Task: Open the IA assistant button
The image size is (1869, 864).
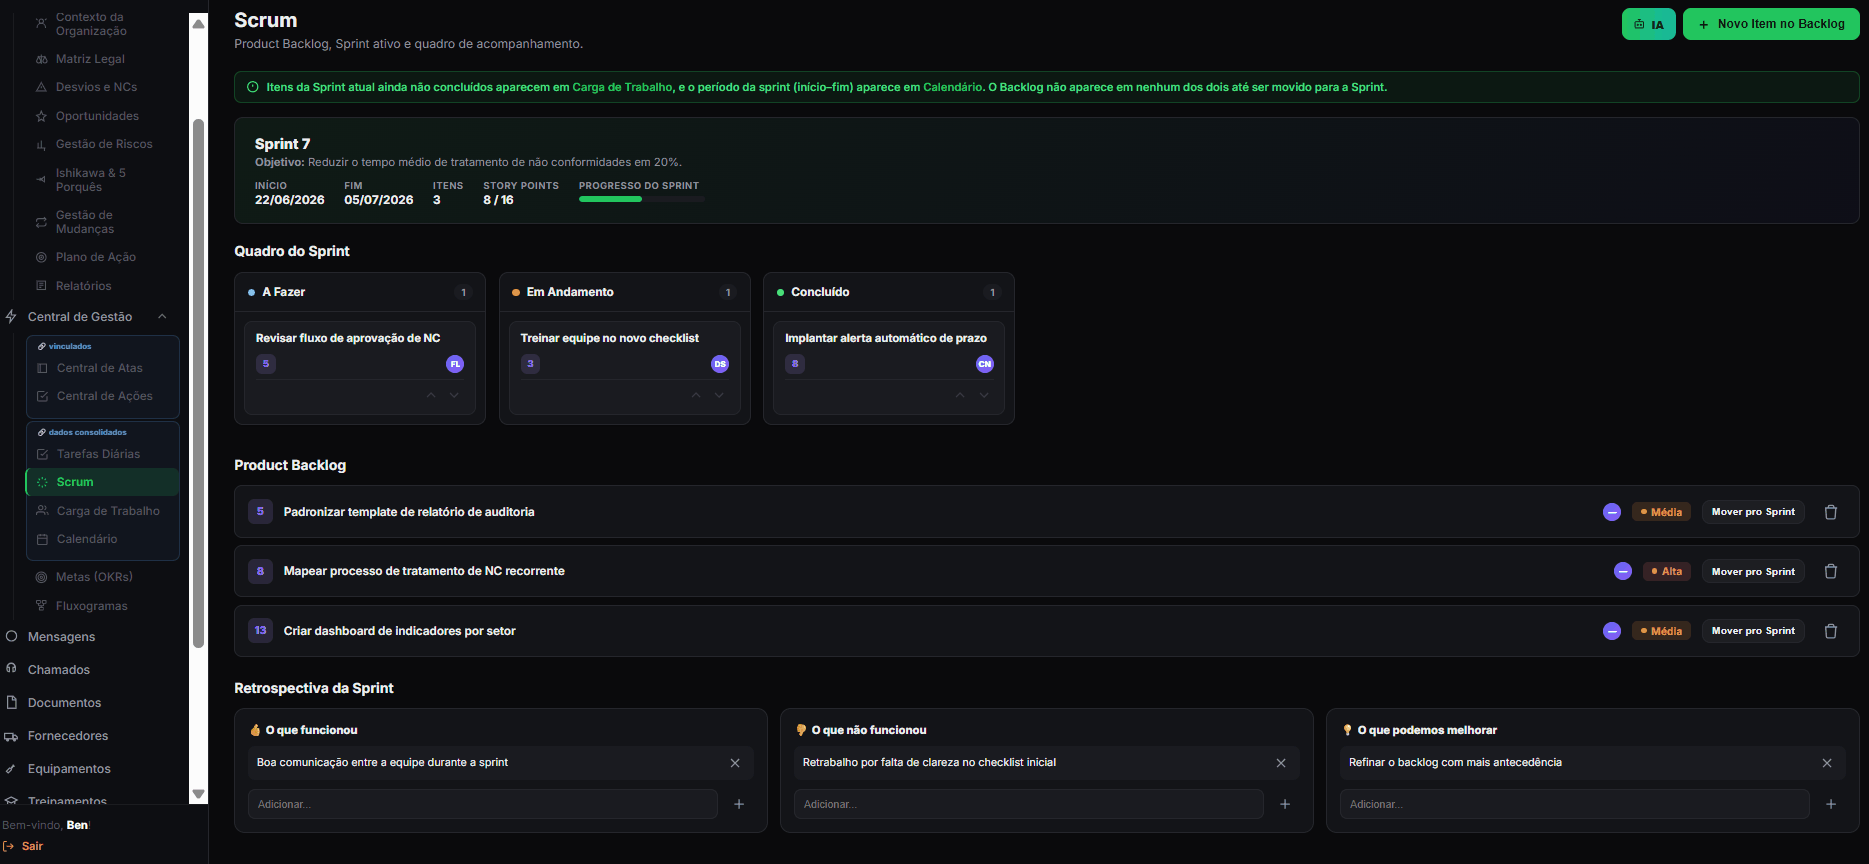Action: [x=1648, y=24]
